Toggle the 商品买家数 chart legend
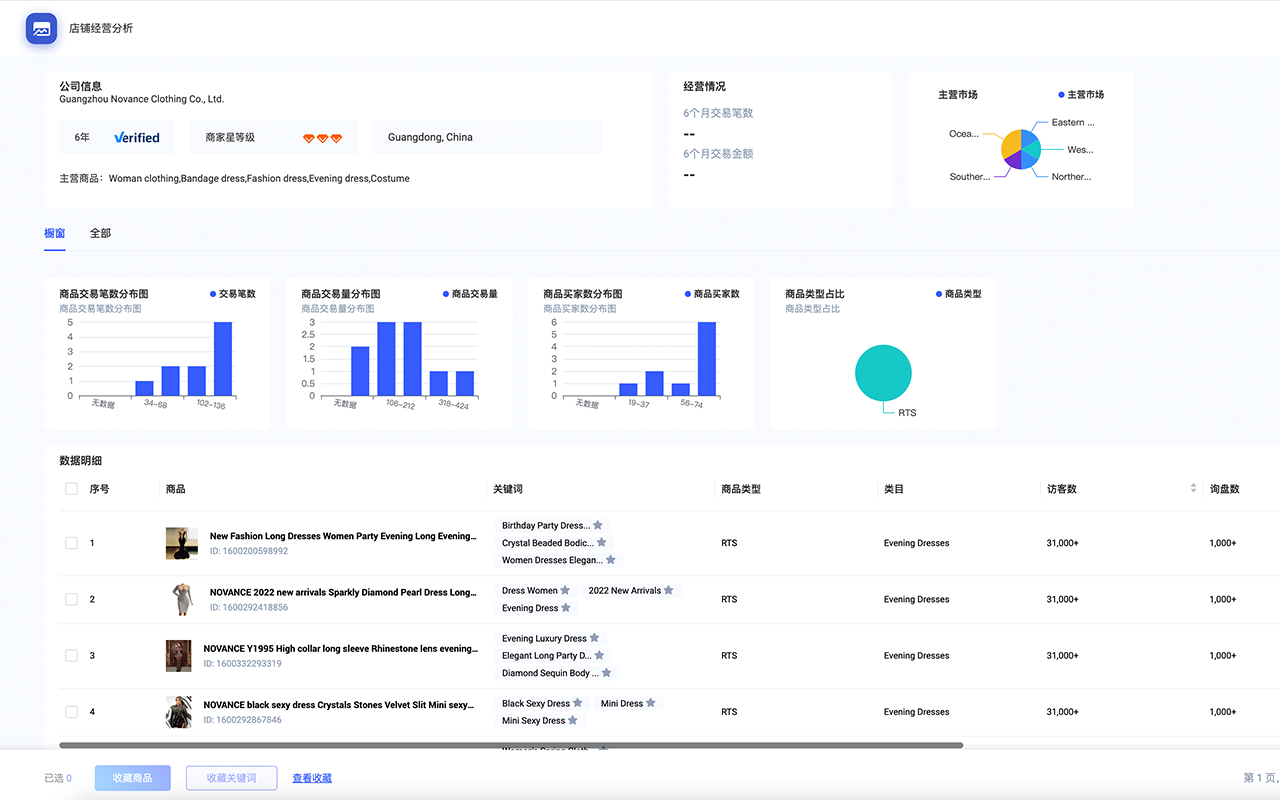The width and height of the screenshot is (1280, 800). point(712,294)
